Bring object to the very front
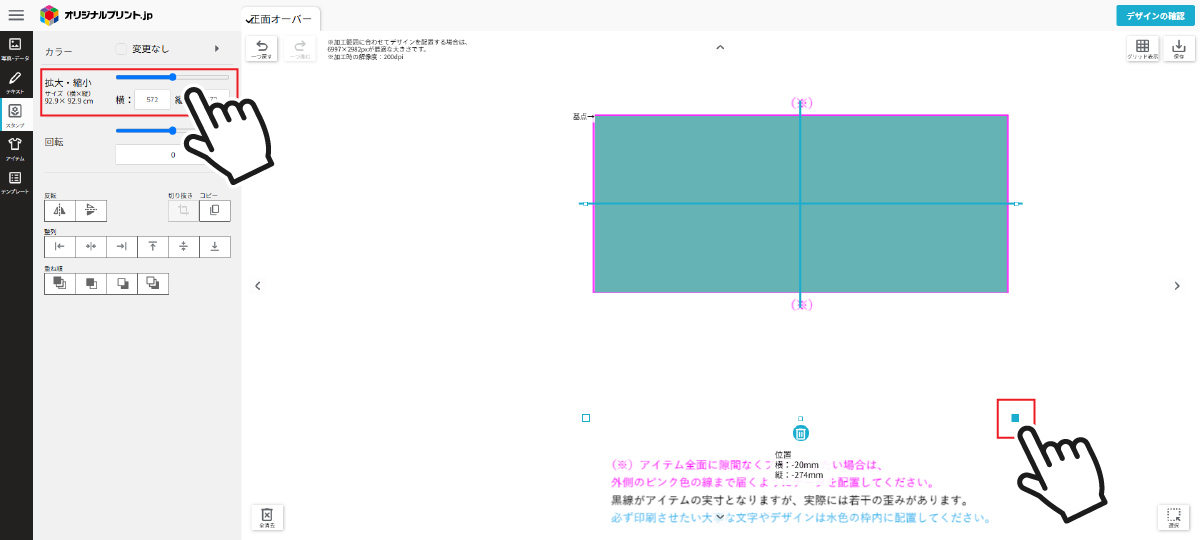 [x=60, y=284]
